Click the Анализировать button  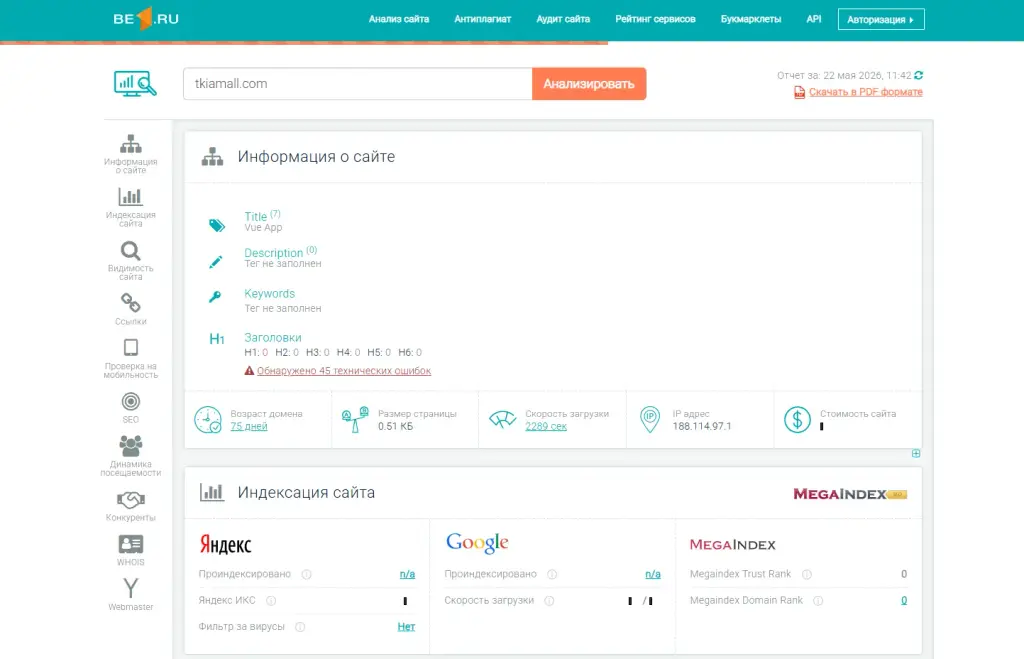pyautogui.click(x=589, y=84)
